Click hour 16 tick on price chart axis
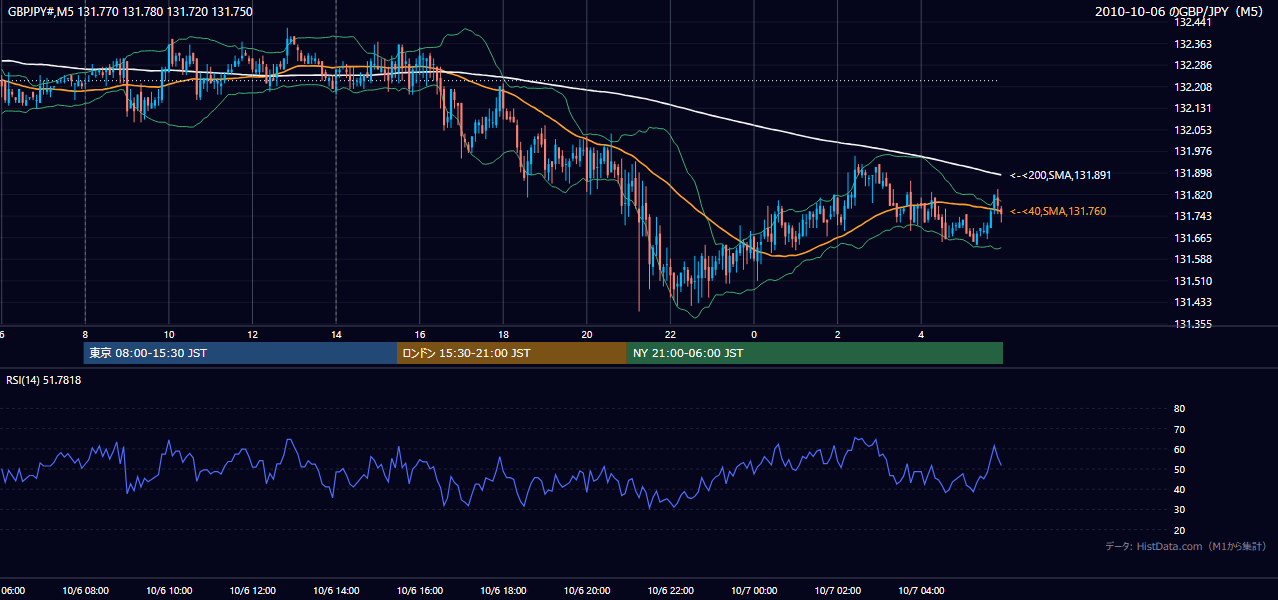This screenshot has width=1278, height=600. click(420, 334)
